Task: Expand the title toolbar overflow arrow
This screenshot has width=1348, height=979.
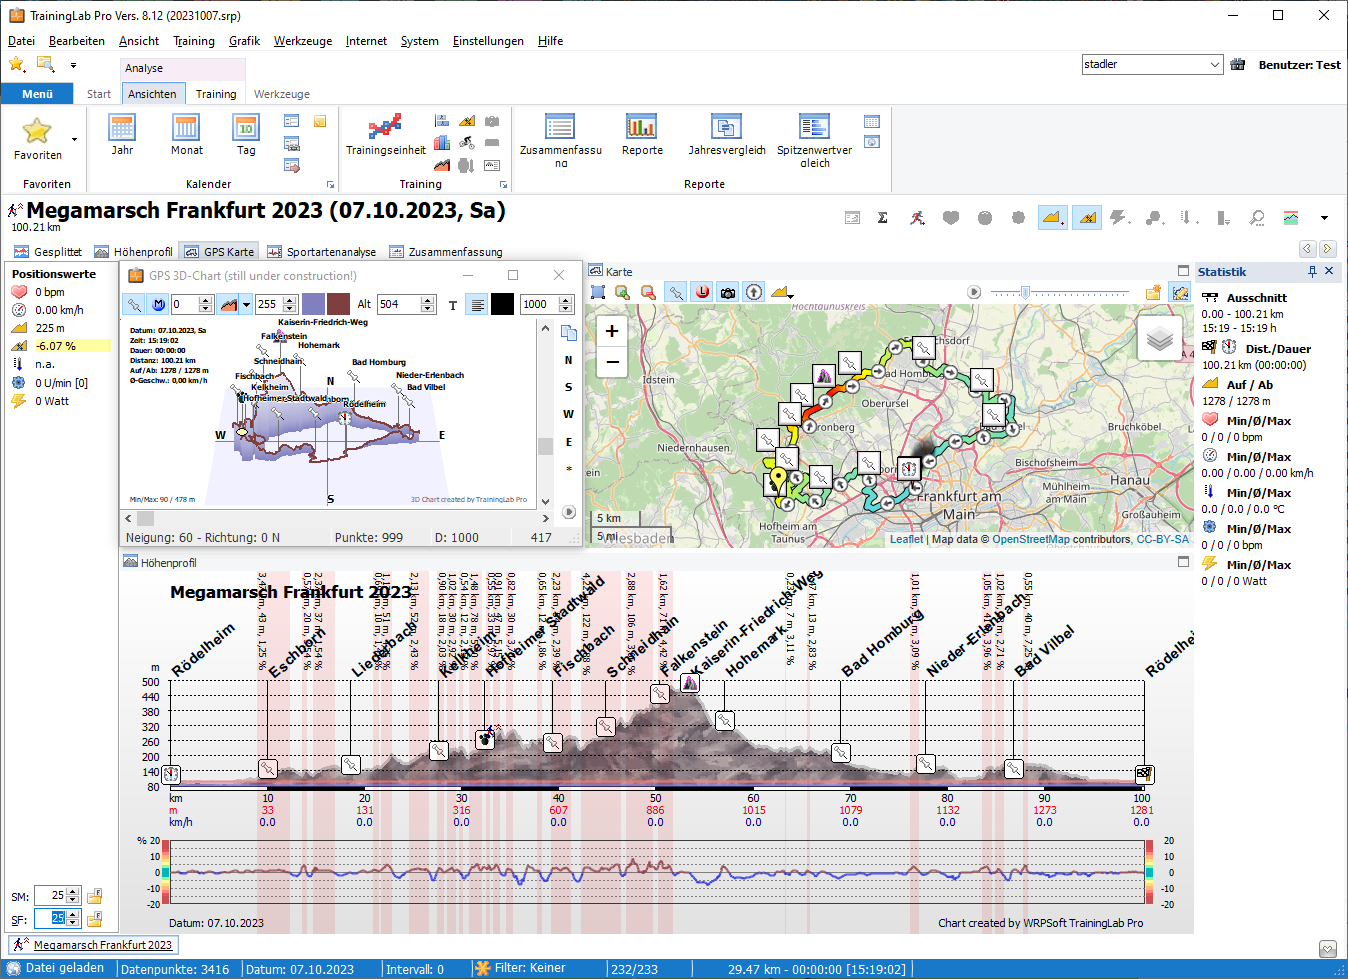Action: point(1324,218)
